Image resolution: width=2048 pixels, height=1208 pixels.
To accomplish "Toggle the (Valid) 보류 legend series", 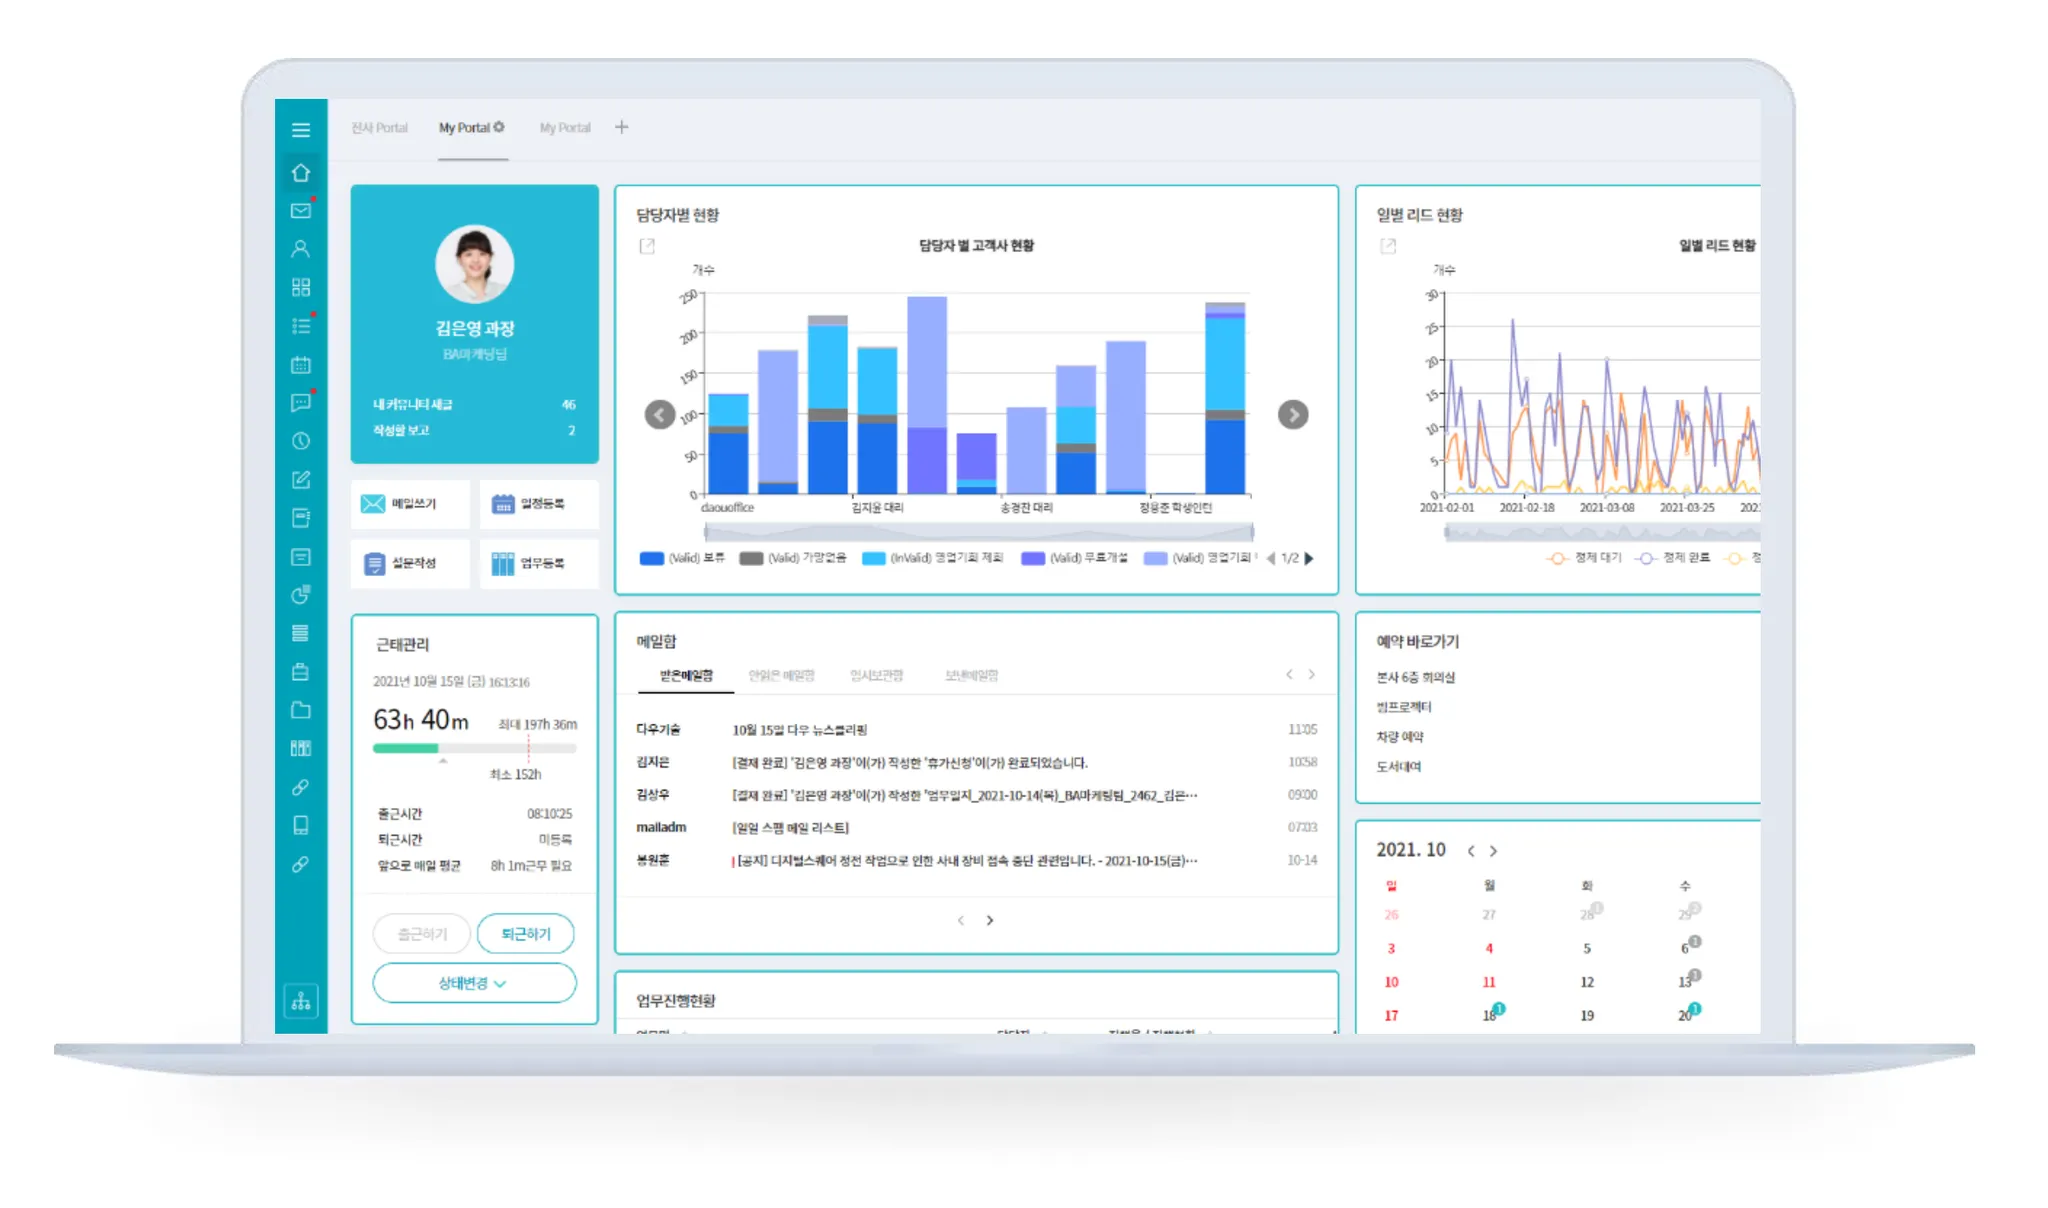I will 682,558.
